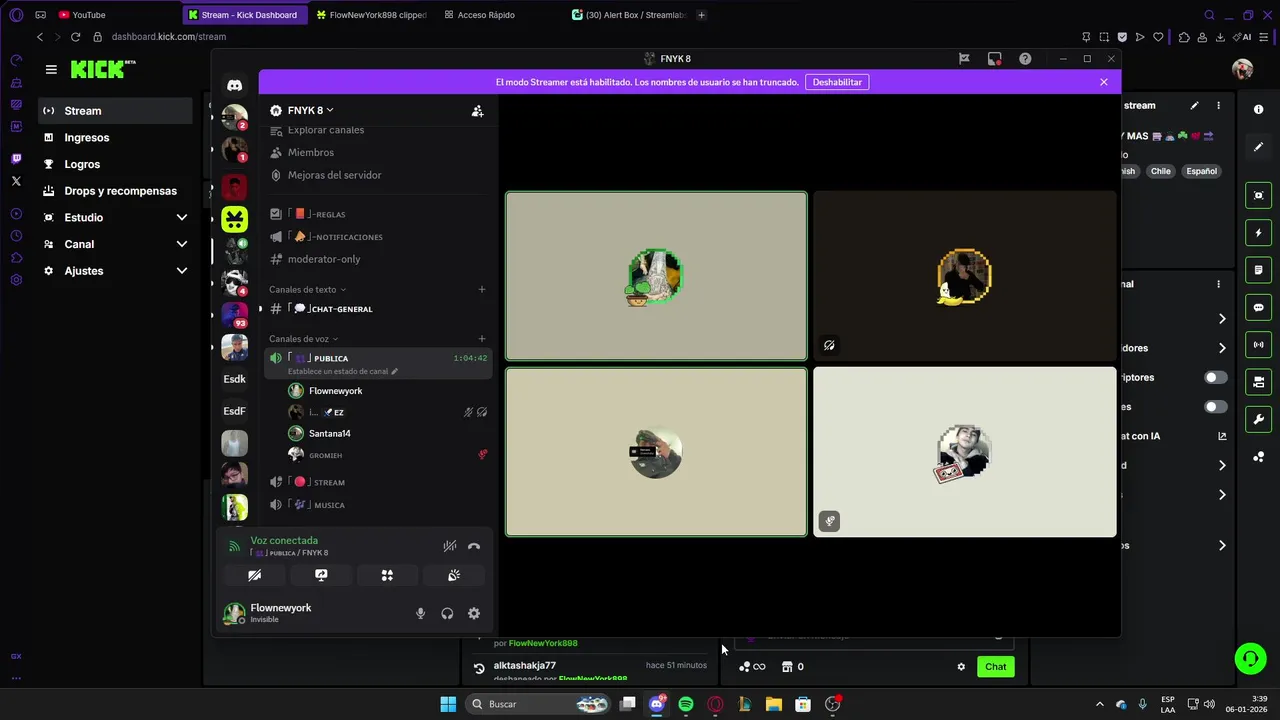The width and height of the screenshot is (1280, 720).
Task: Start an activity in Discord voice panel
Action: (x=387, y=575)
